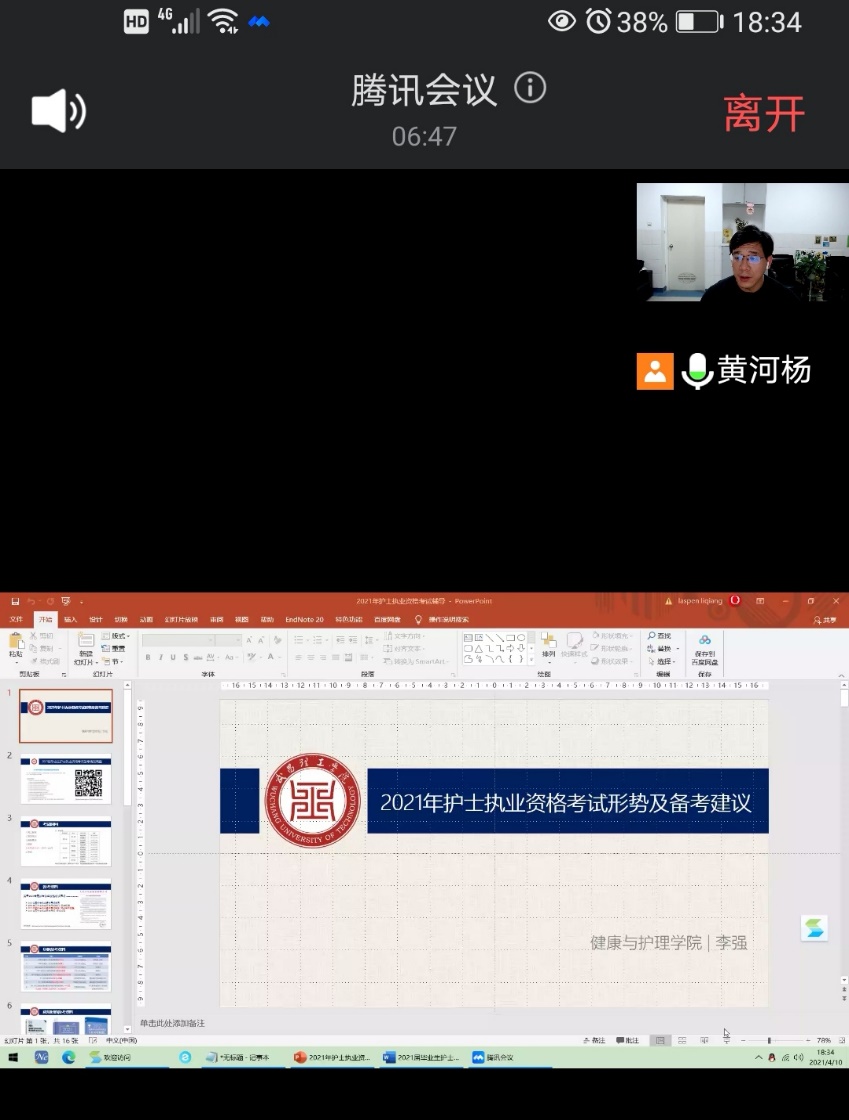This screenshot has height=1120, width=849.
Task: Open the 选择 dropdown in editing group
Action: pos(666,661)
